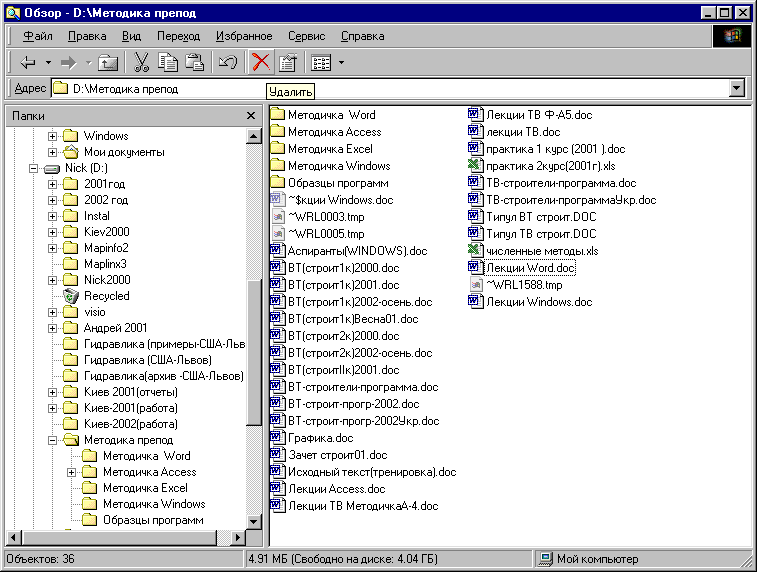Viewport: 757px width, 572px height.
Task: Expand Методичка Access in the tree
Action: (x=71, y=472)
